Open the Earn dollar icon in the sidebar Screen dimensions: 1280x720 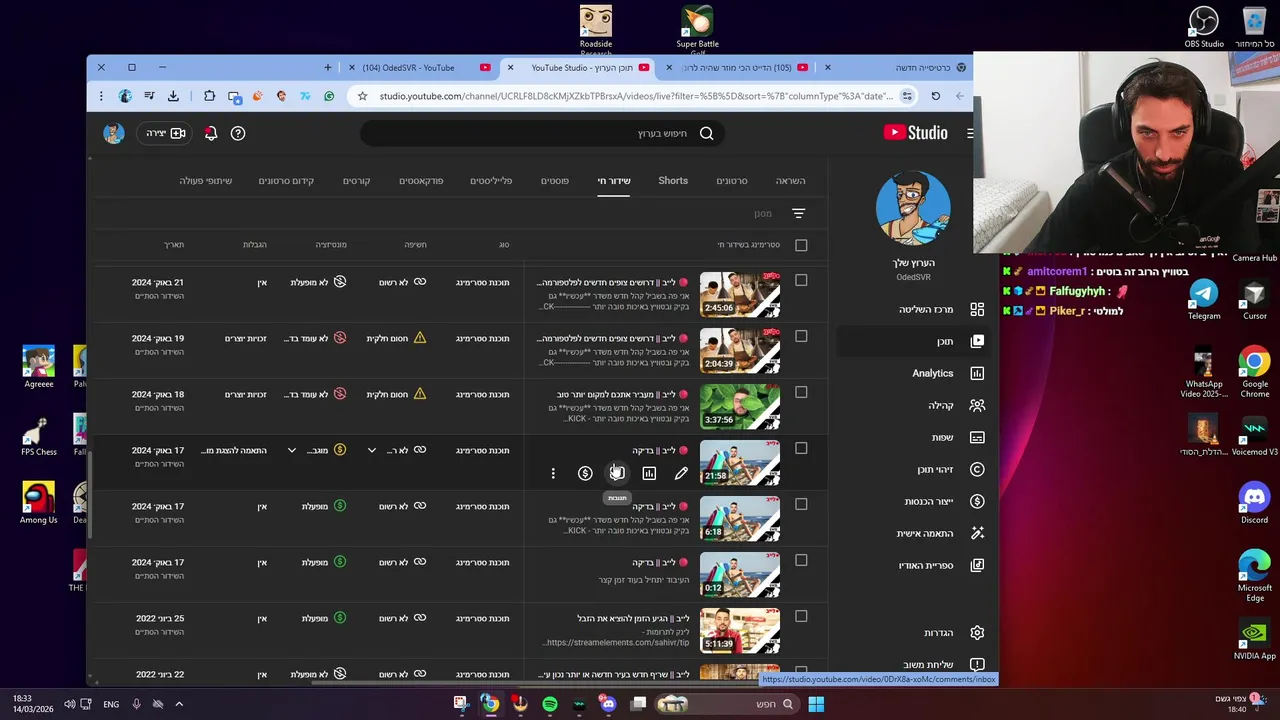point(977,501)
